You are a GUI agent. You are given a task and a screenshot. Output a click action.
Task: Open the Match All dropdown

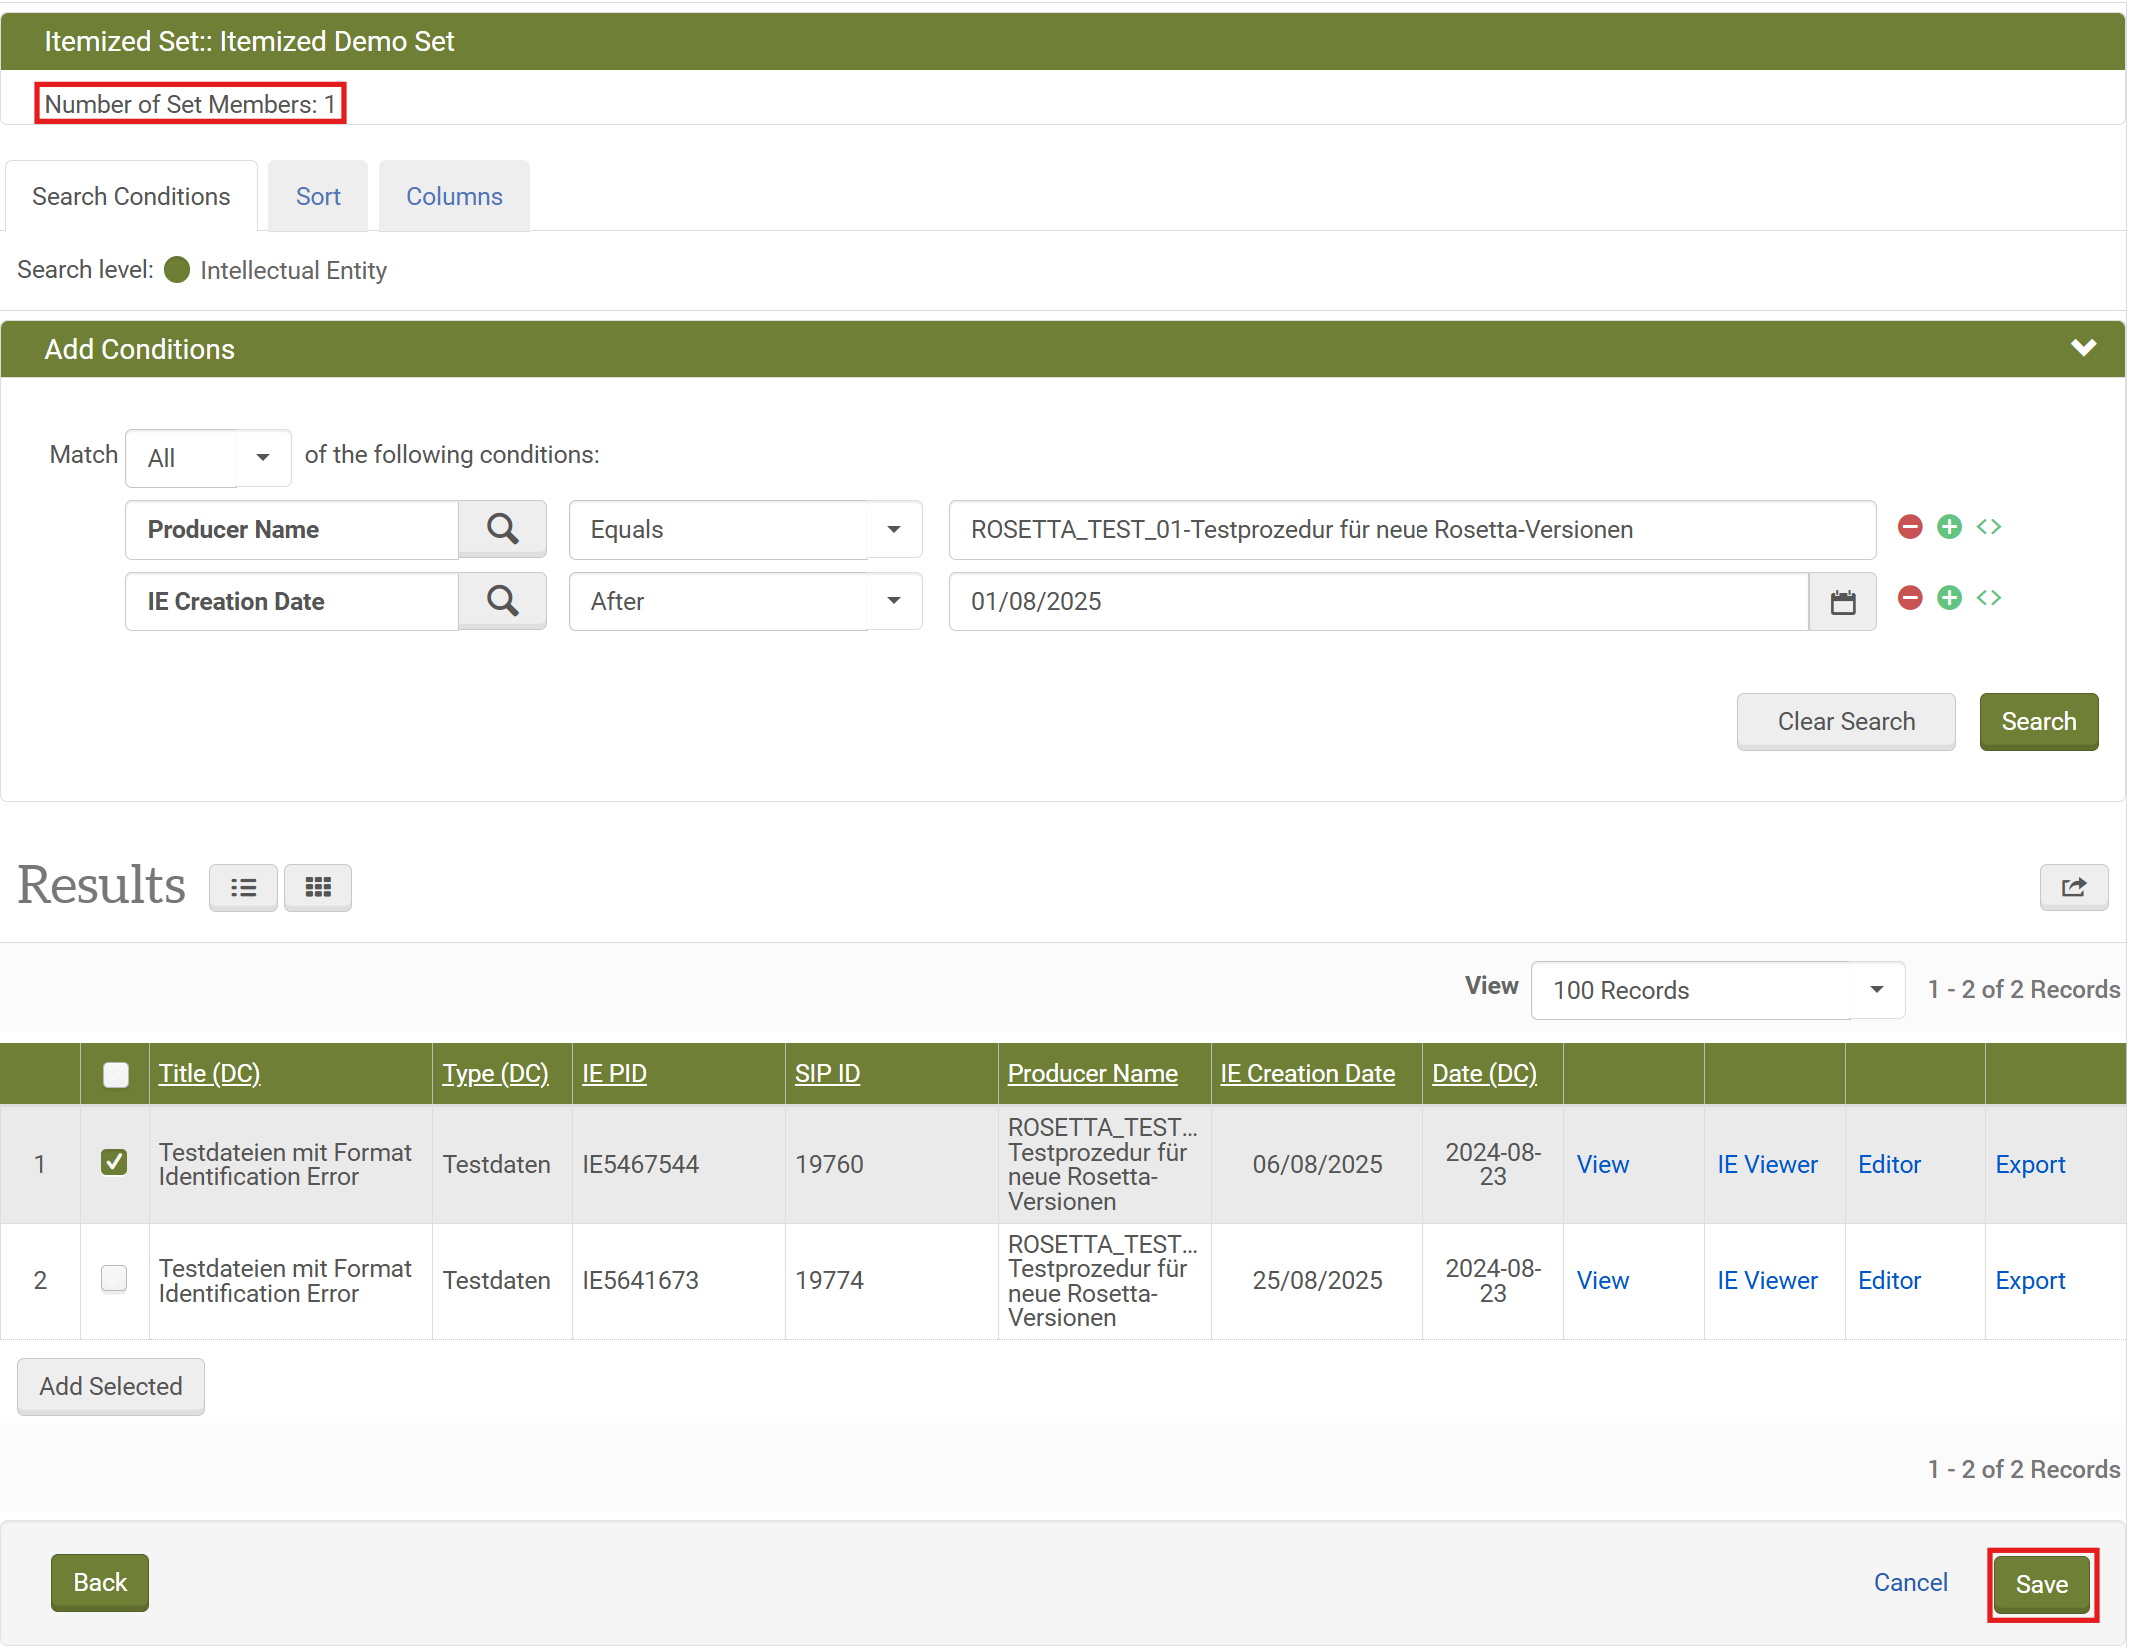[208, 458]
